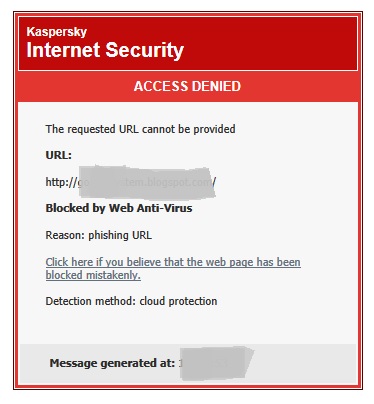Click the bold URL: label

tap(59, 155)
